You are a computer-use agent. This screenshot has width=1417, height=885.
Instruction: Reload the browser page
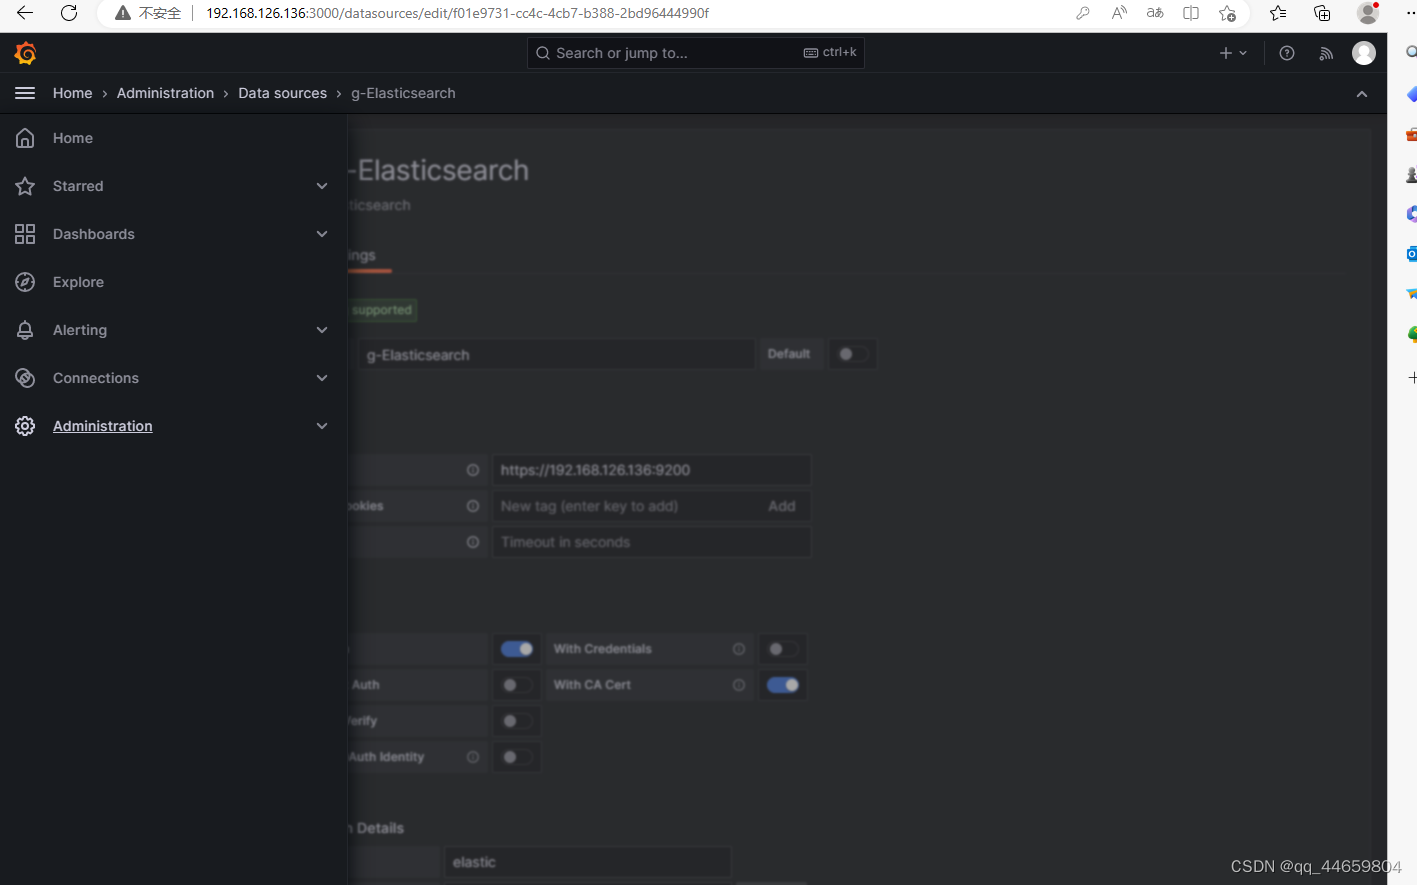69,13
